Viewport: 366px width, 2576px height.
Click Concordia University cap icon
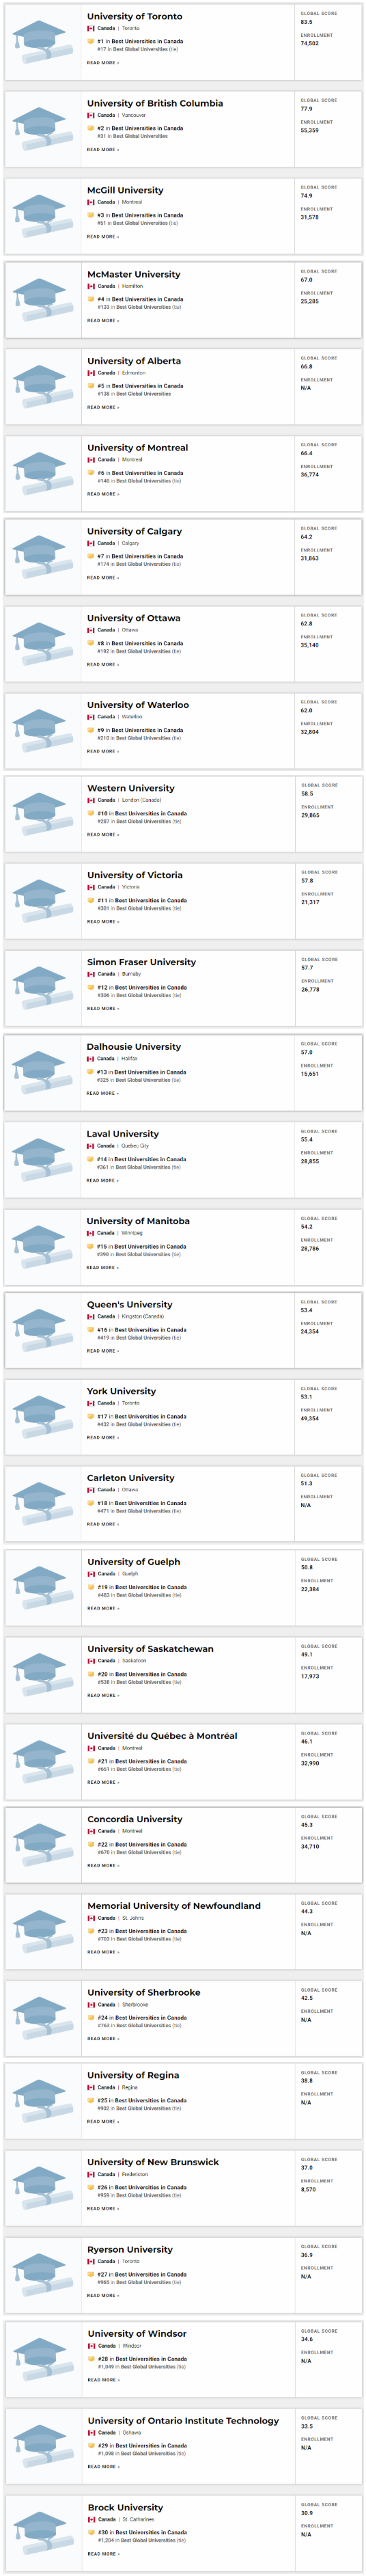click(43, 1843)
